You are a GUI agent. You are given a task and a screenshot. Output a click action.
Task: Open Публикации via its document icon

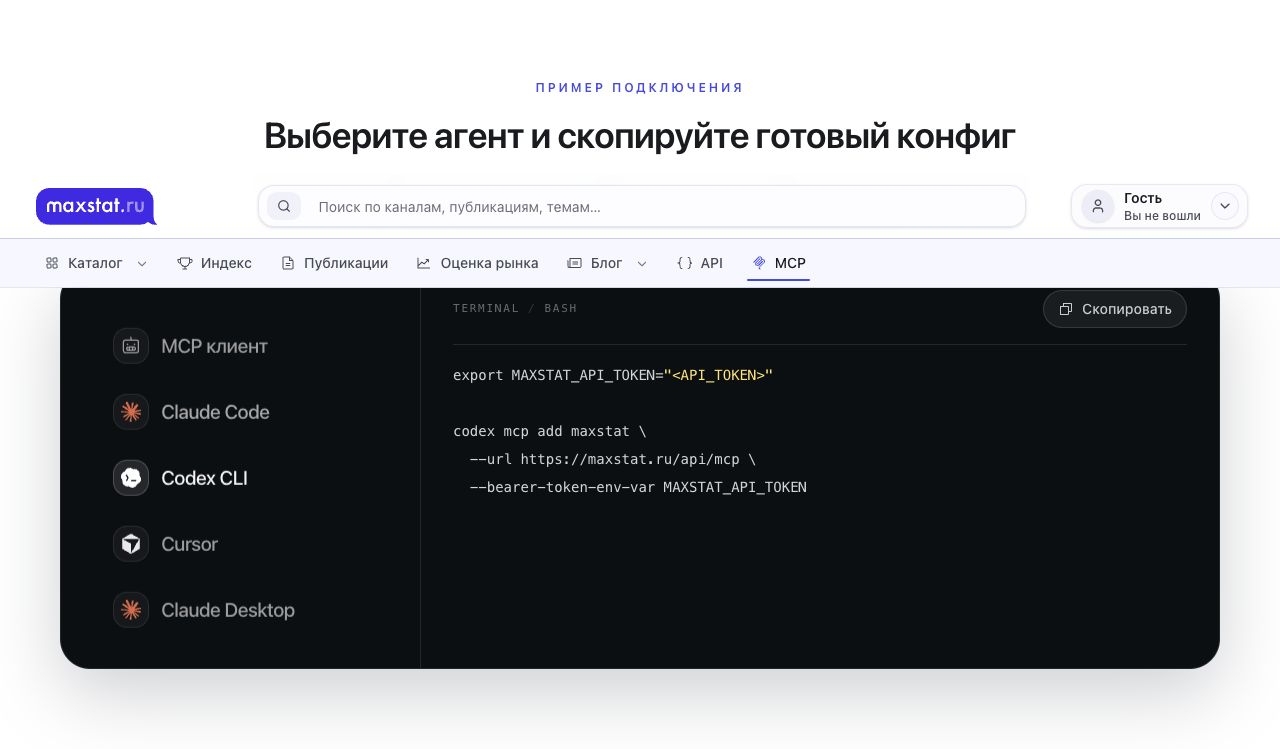288,263
